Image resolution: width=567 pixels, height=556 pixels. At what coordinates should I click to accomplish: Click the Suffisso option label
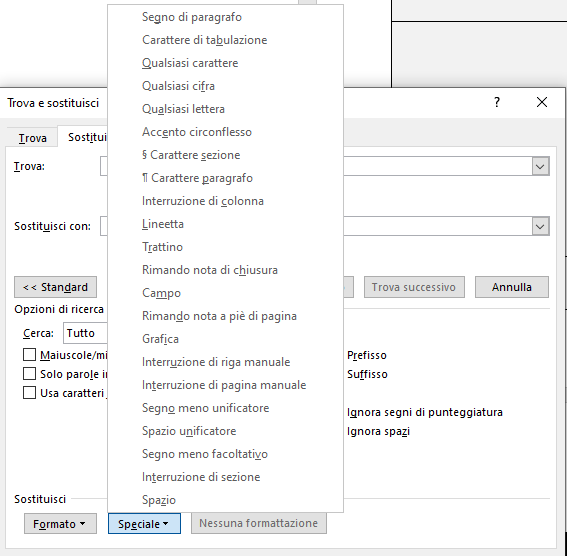tap(367, 374)
